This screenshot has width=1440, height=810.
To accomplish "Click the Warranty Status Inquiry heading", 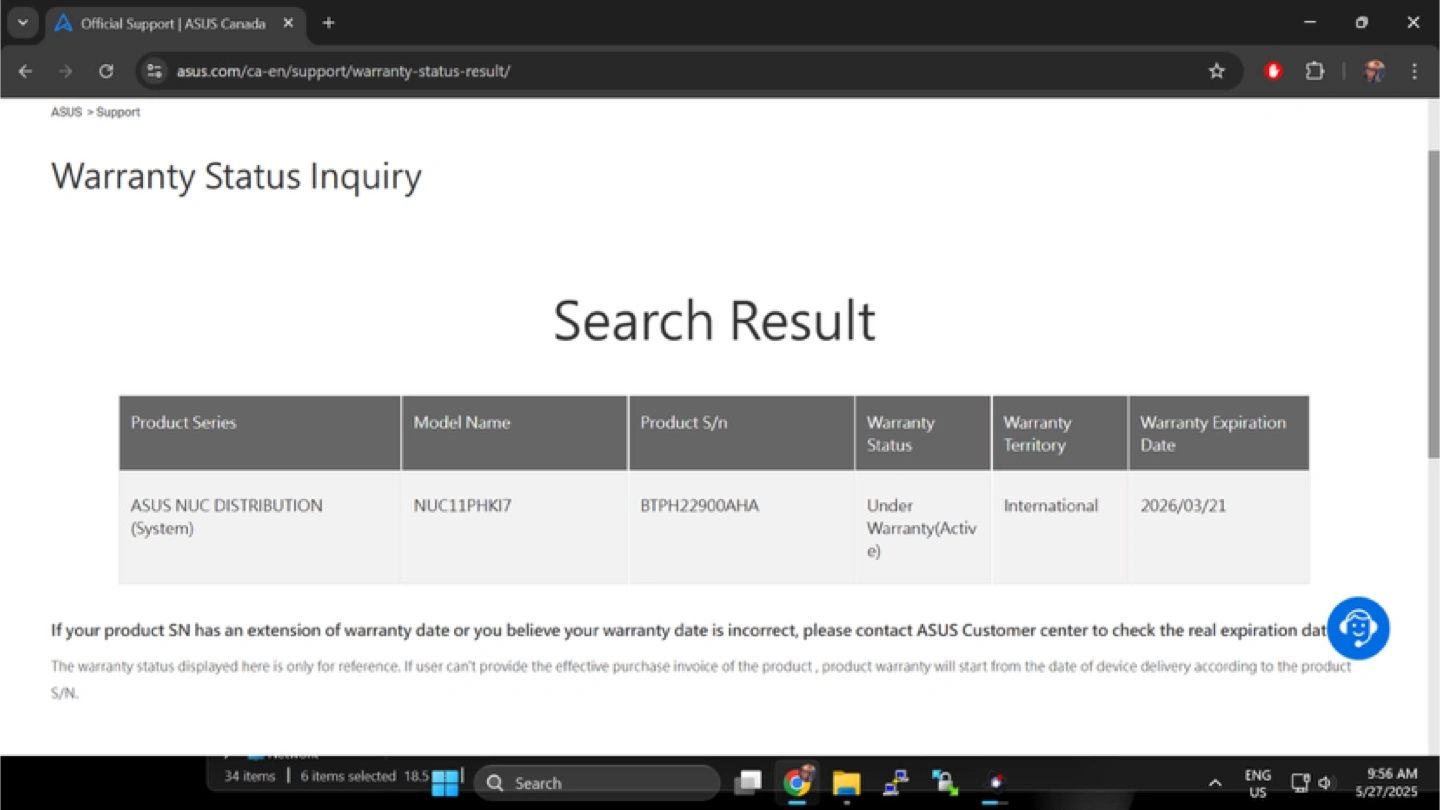I will coord(237,176).
